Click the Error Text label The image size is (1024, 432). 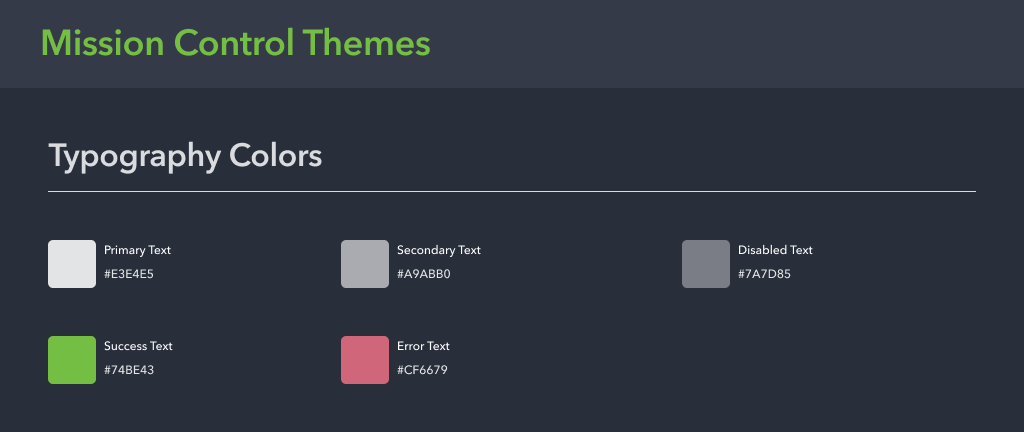tap(423, 346)
